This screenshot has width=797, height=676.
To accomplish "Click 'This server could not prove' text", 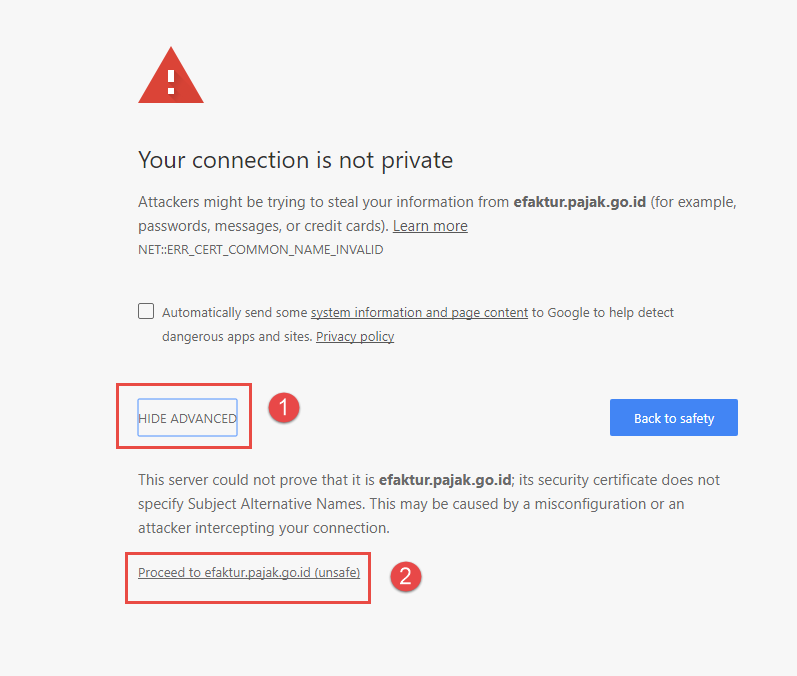I will click(x=228, y=480).
